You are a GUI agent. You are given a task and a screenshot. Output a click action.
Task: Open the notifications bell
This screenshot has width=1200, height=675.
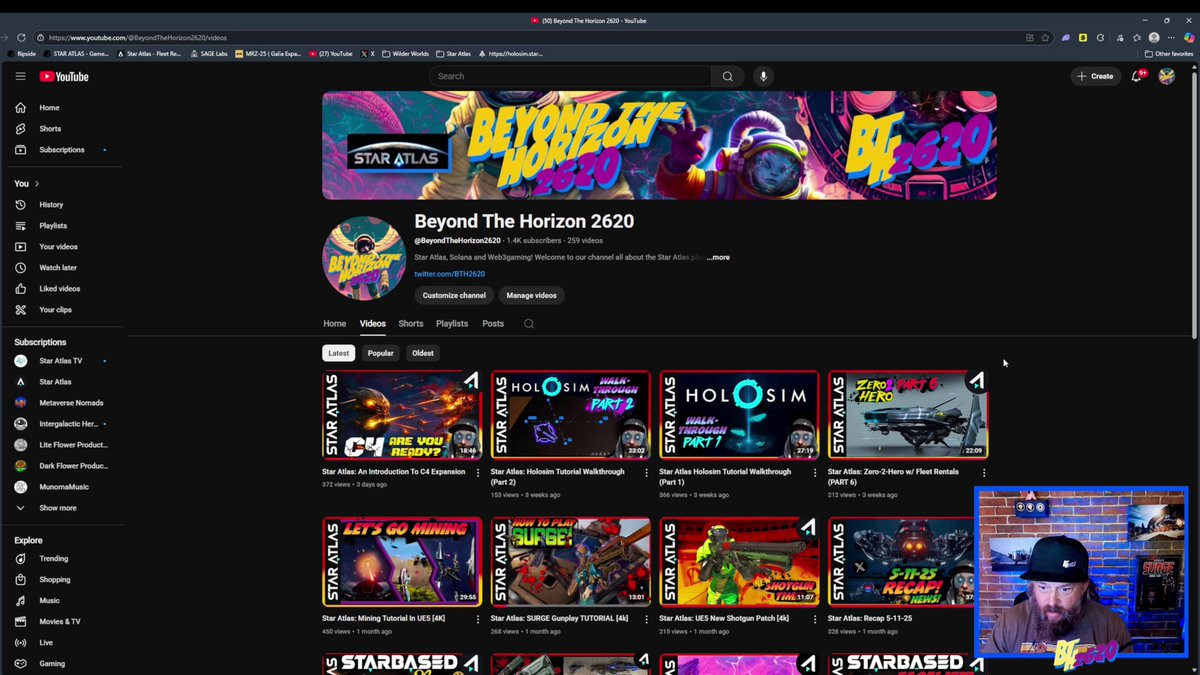1136,76
